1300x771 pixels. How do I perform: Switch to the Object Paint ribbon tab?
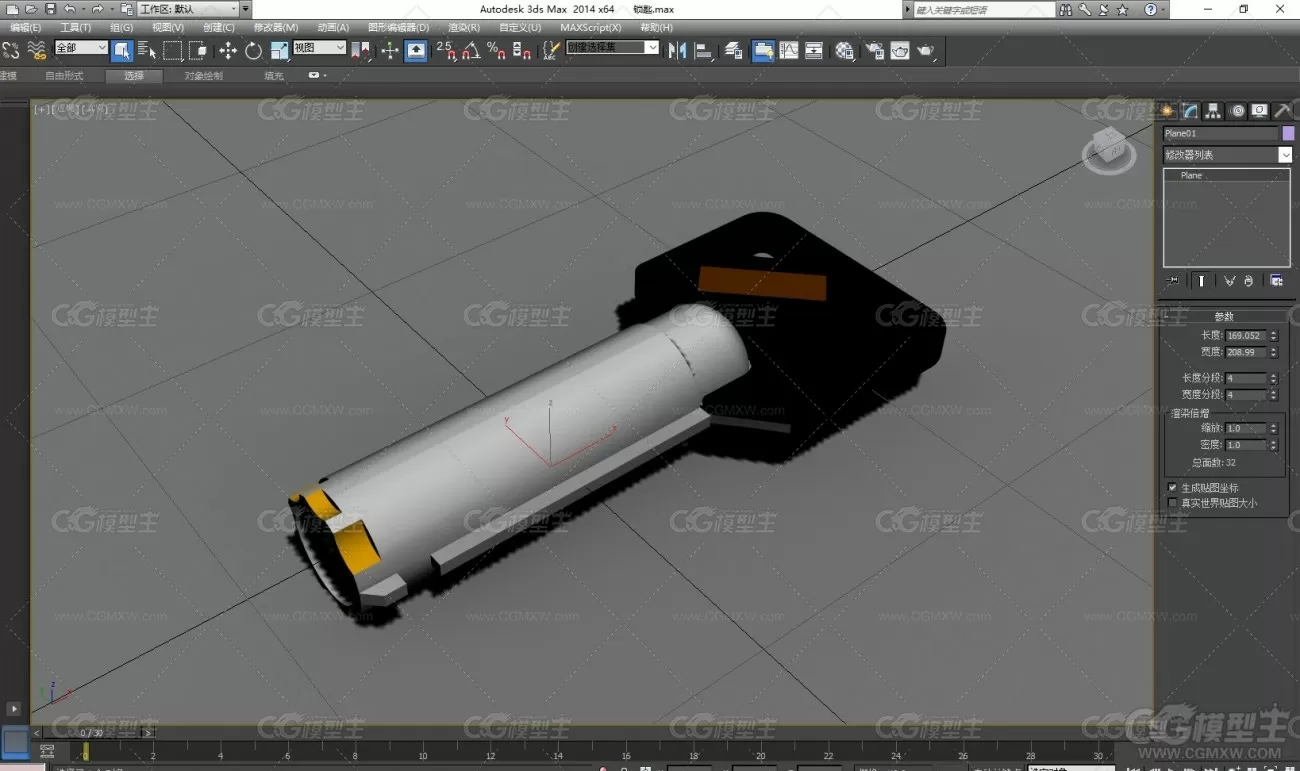pos(204,76)
